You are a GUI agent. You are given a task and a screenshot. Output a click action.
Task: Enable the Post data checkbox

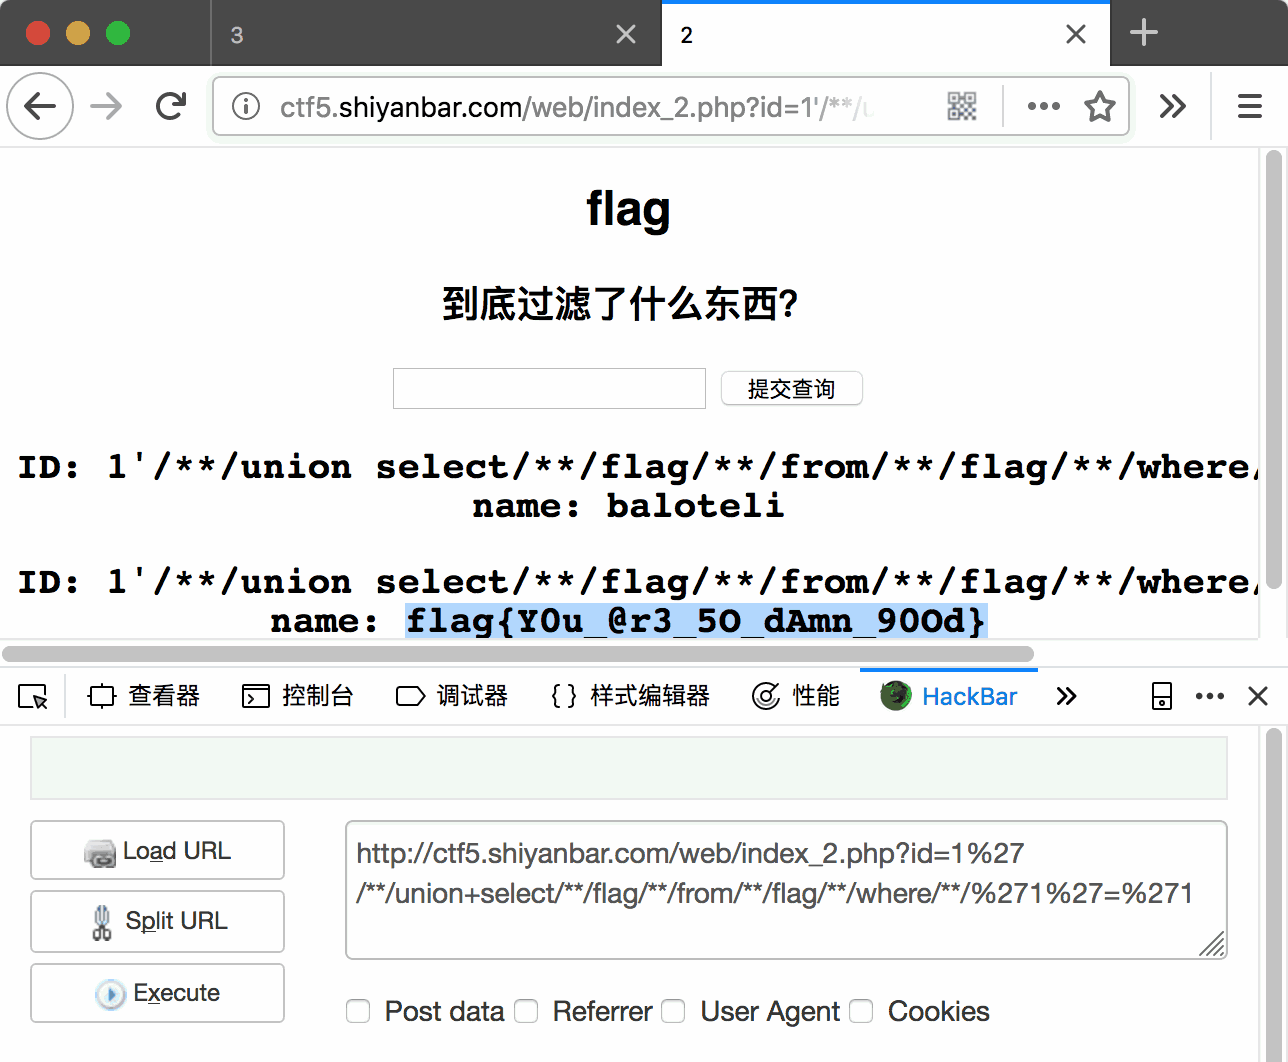358,1012
